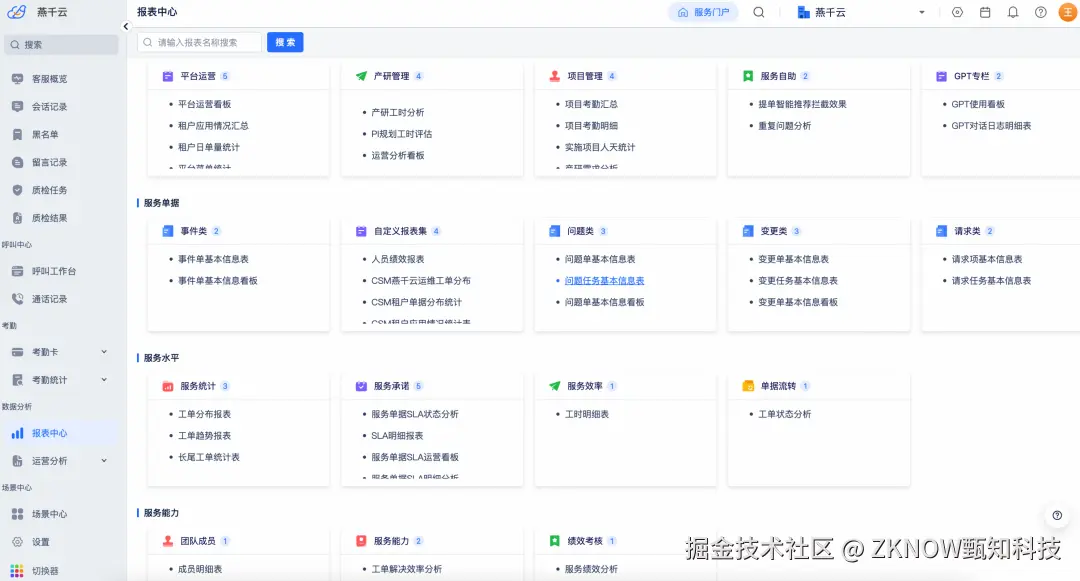
Task: Click the 服务自助 green bookmark icon
Action: (748, 76)
